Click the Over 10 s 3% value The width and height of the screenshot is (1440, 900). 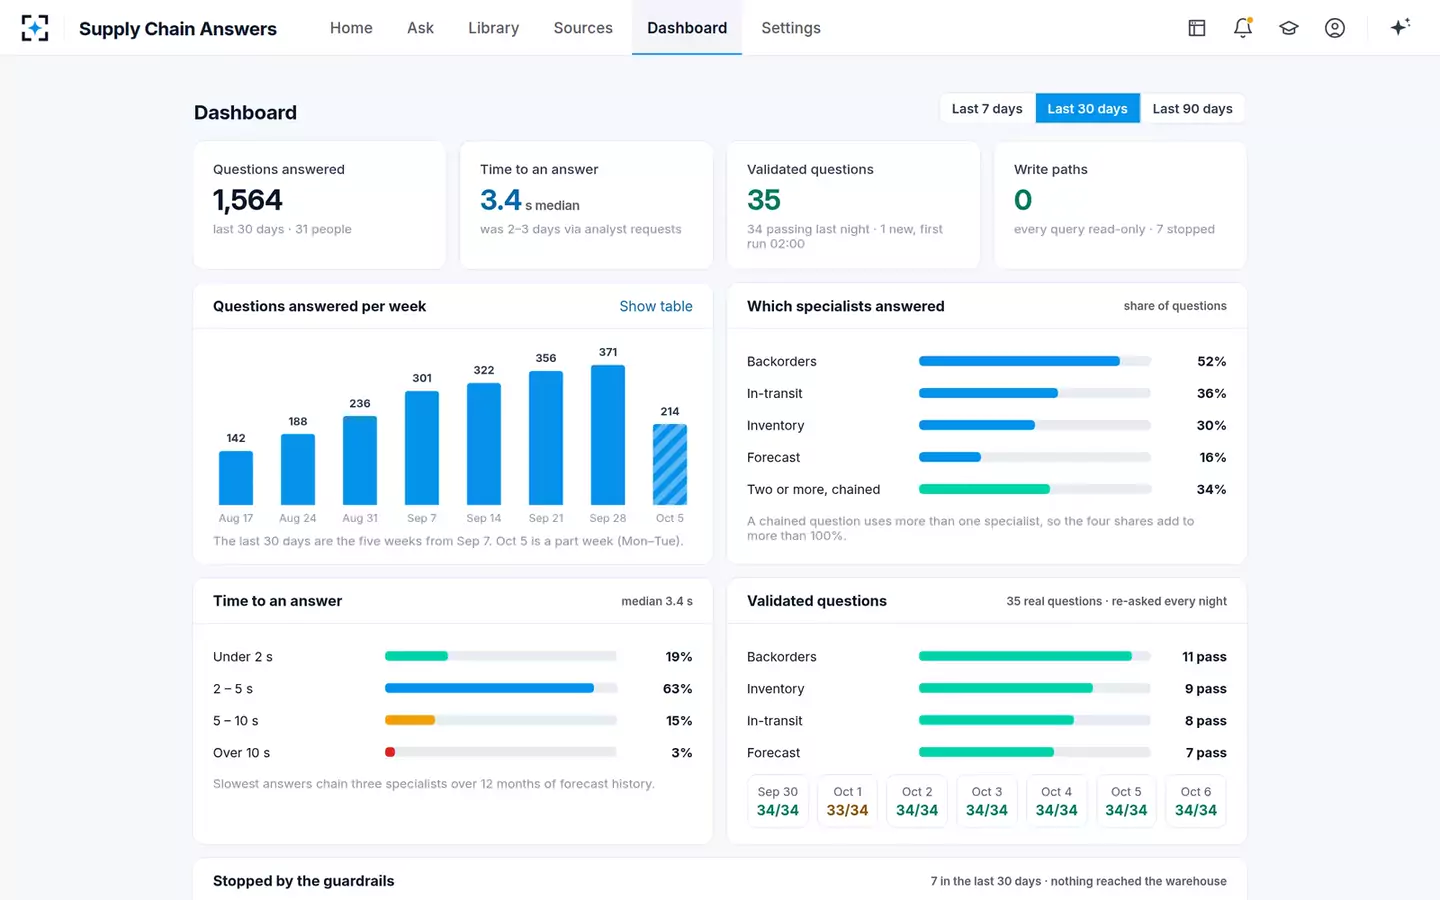682,752
